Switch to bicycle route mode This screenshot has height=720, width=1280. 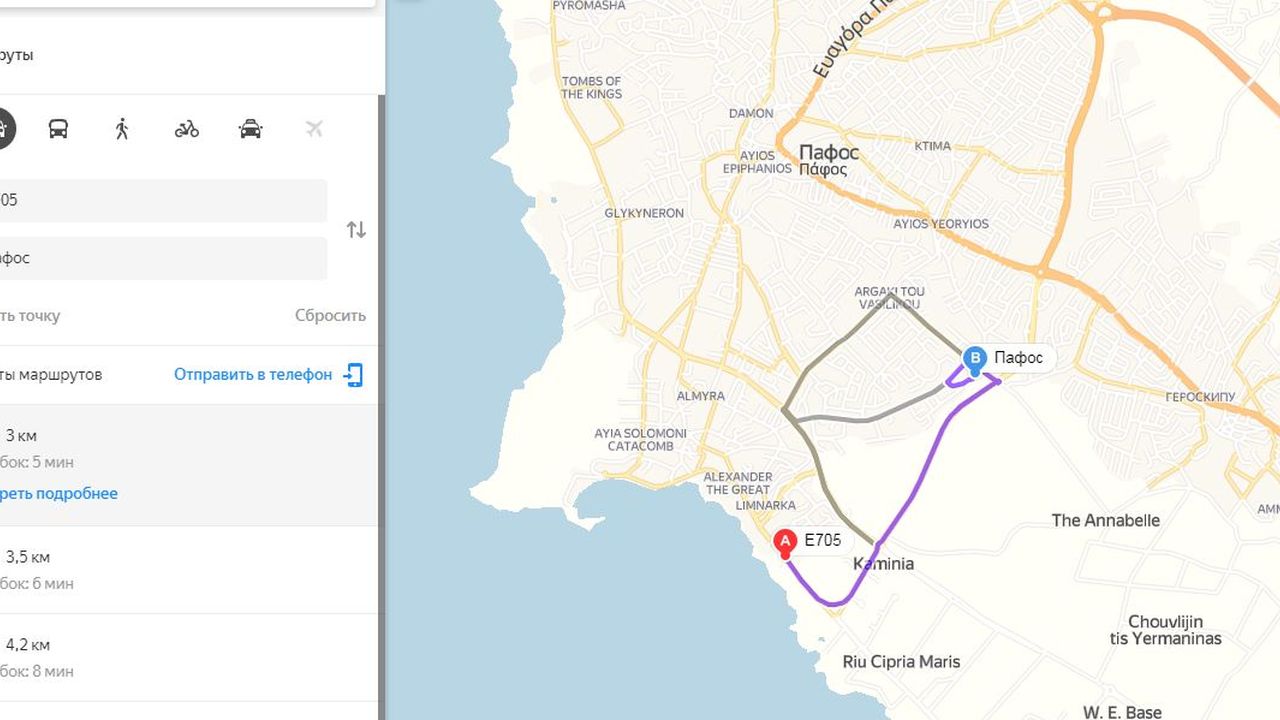[x=187, y=129]
